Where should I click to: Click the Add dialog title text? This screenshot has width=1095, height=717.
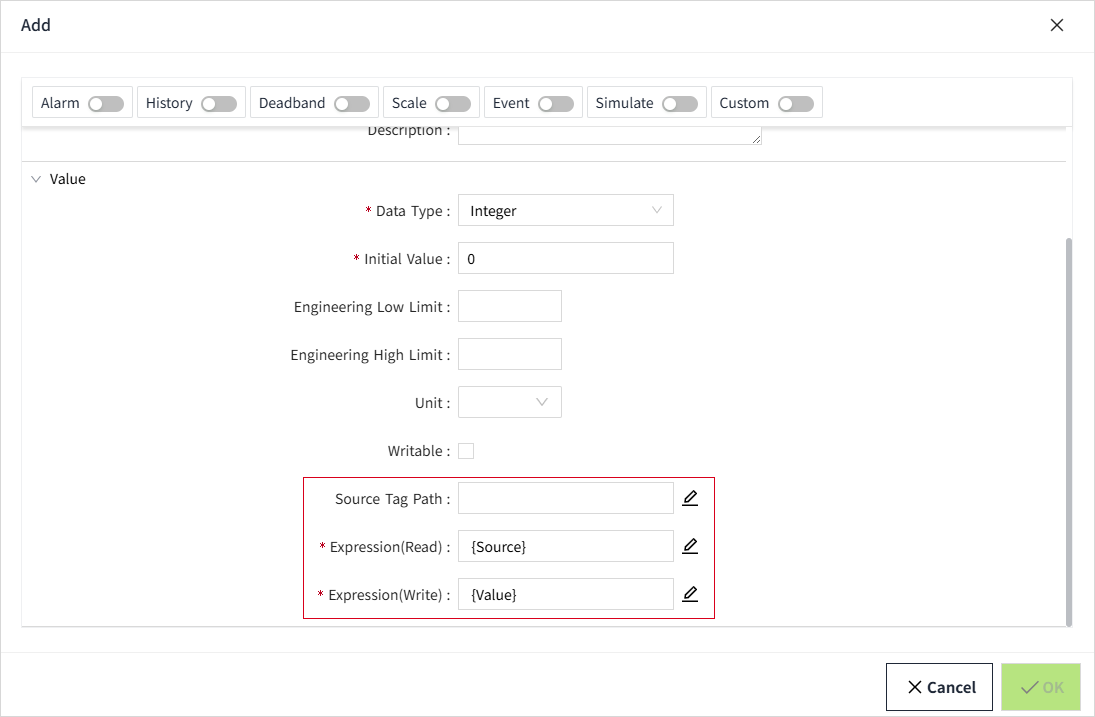click(x=36, y=25)
